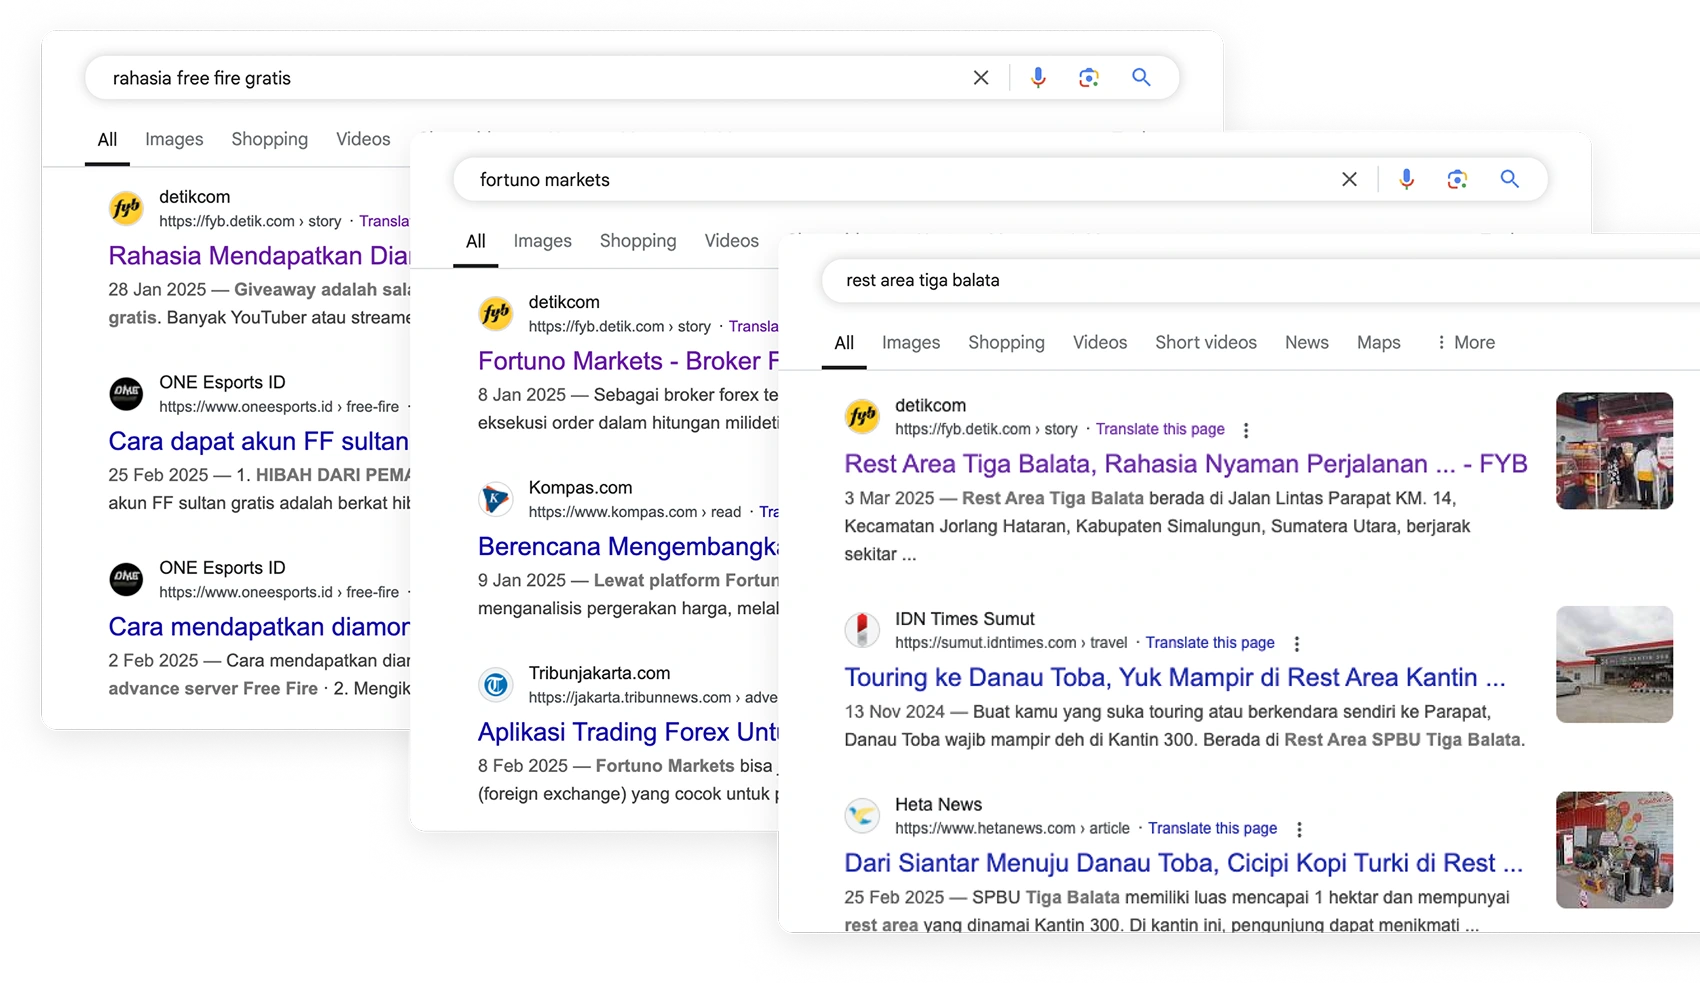Open 'Aplikasi Trading Forex' Tribunjakarta result
1700x984 pixels.
click(627, 732)
